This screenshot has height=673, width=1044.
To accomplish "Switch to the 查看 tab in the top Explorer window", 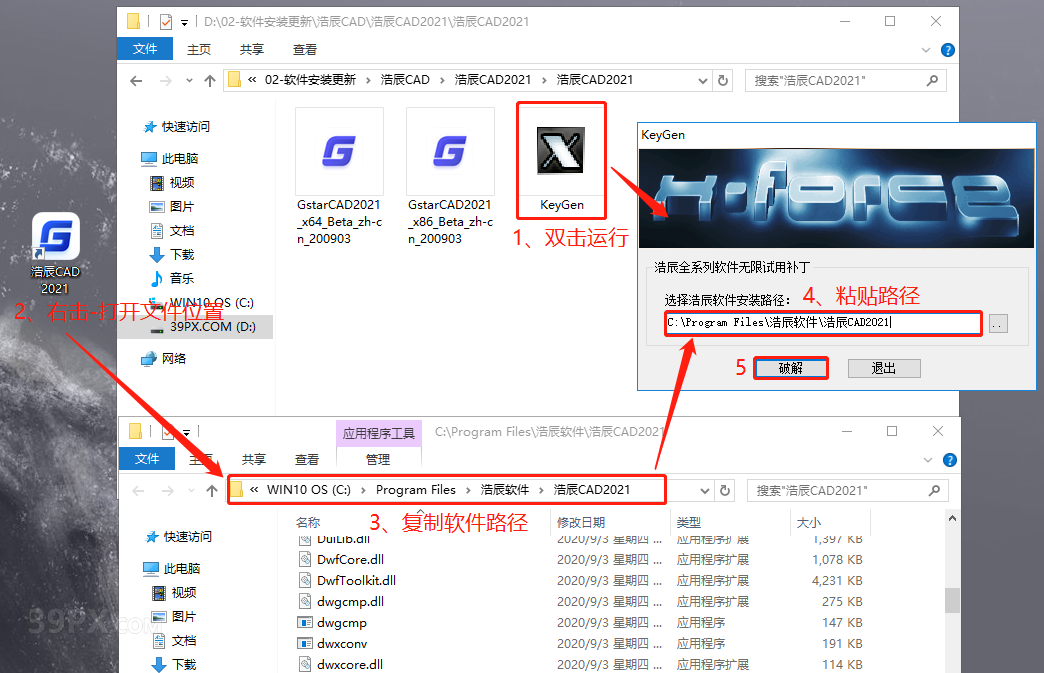I will coord(305,49).
